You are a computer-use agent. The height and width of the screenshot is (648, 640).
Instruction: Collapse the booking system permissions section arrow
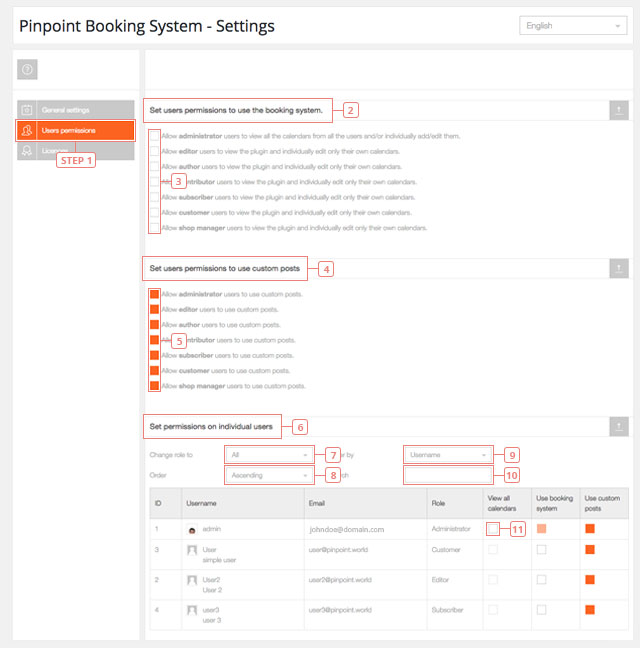(x=619, y=111)
